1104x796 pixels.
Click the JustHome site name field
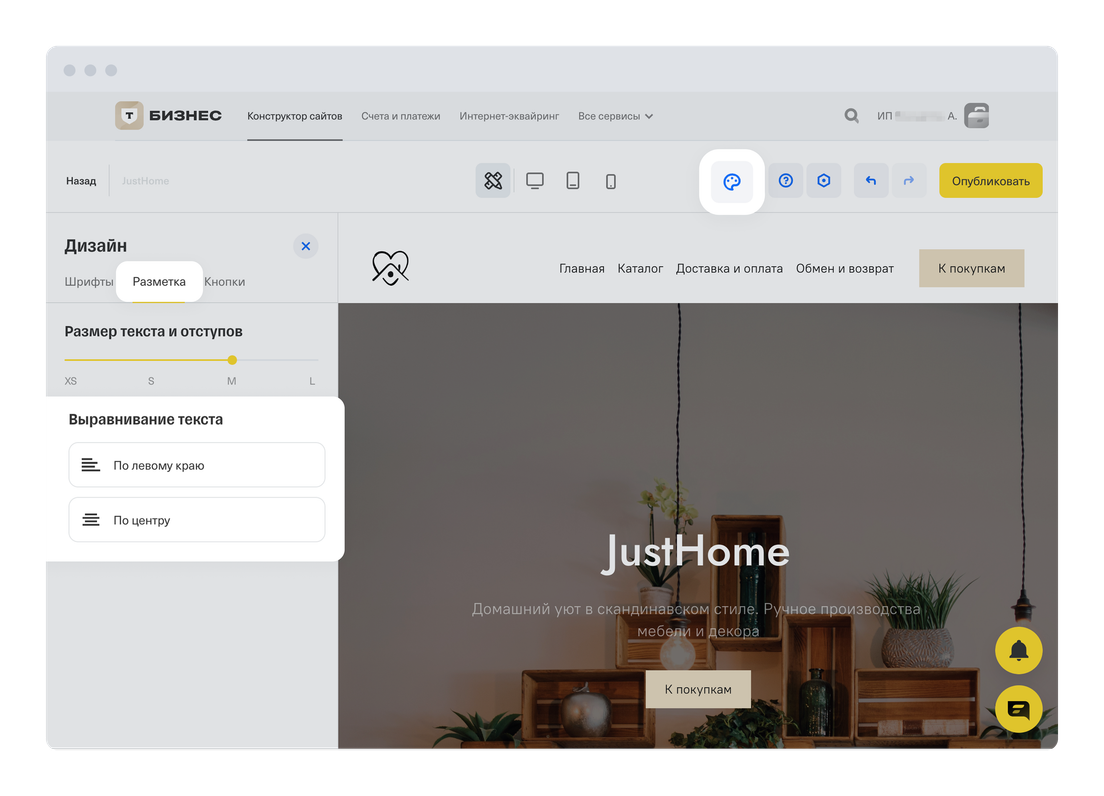(x=145, y=181)
